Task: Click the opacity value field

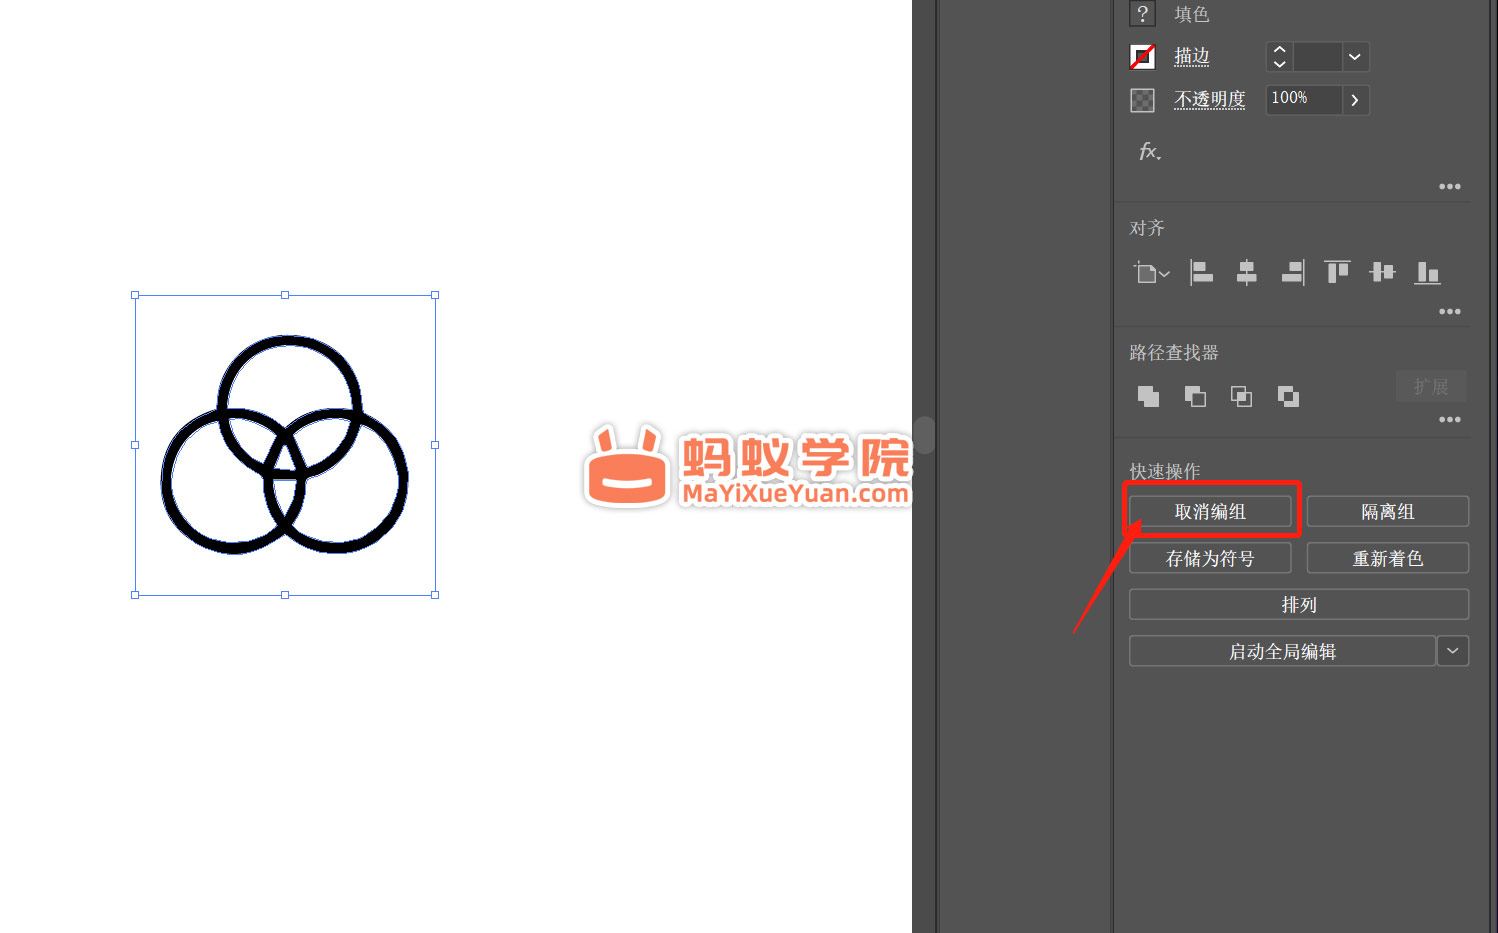Action: pyautogui.click(x=1302, y=99)
